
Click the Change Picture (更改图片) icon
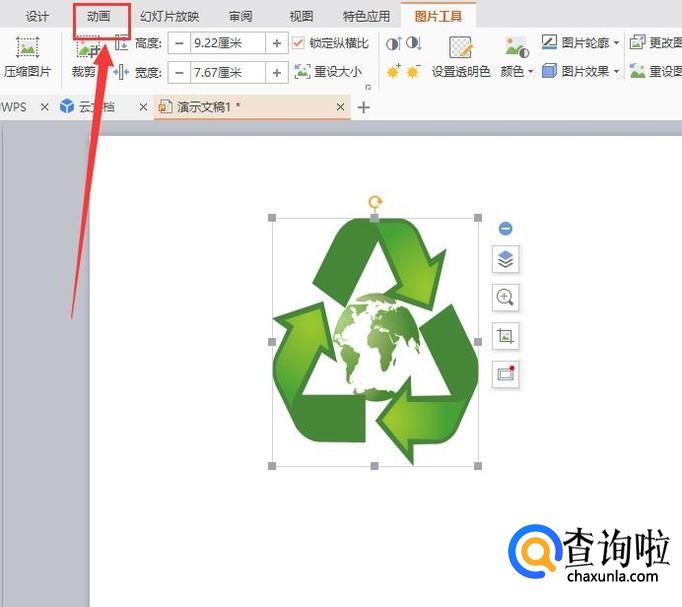point(638,43)
